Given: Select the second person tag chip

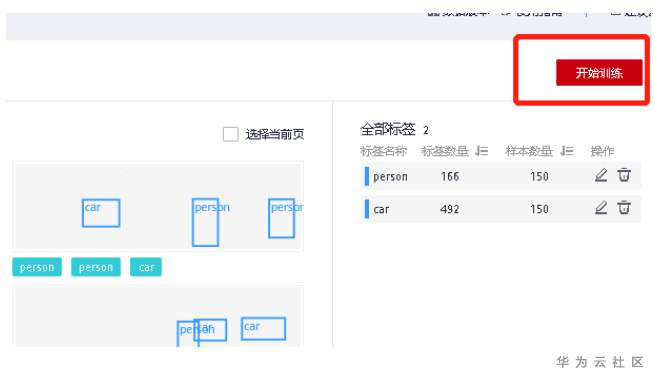Looking at the screenshot, I should point(96,267).
